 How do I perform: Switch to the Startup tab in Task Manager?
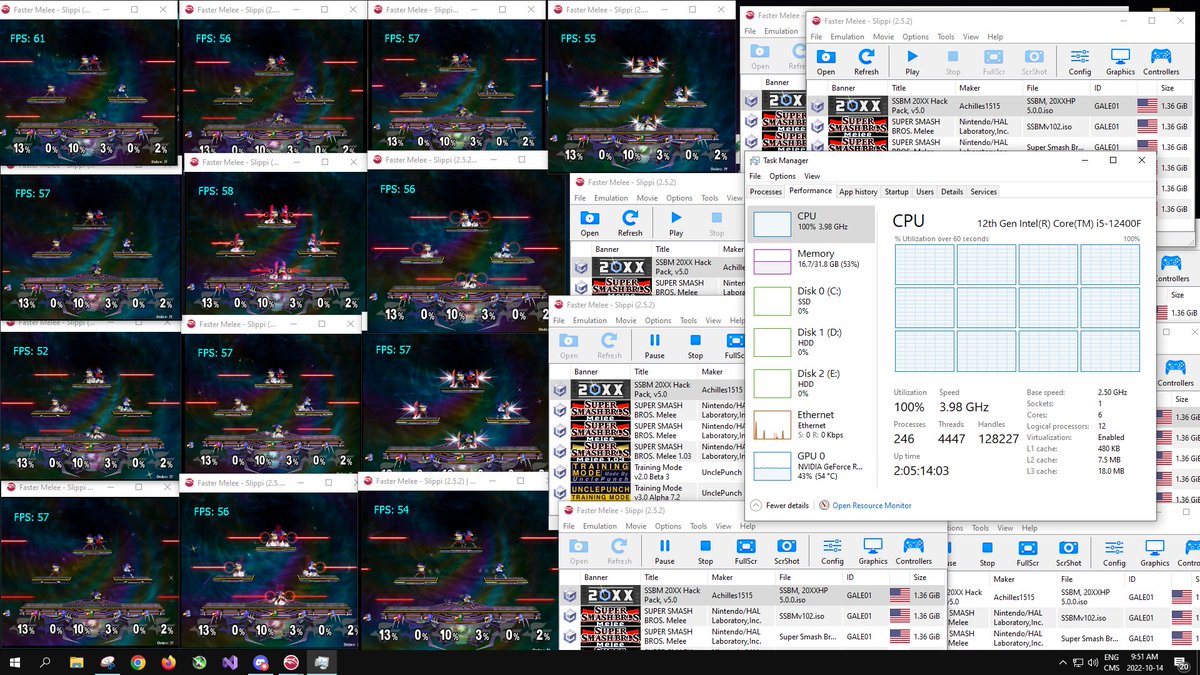coord(897,192)
